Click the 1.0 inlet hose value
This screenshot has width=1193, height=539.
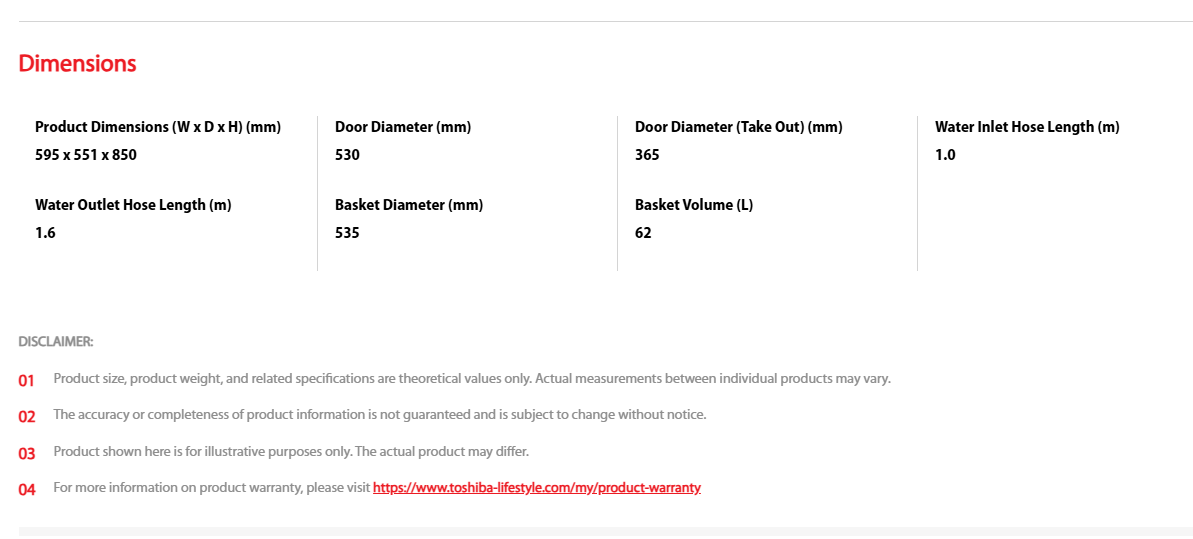click(x=945, y=155)
